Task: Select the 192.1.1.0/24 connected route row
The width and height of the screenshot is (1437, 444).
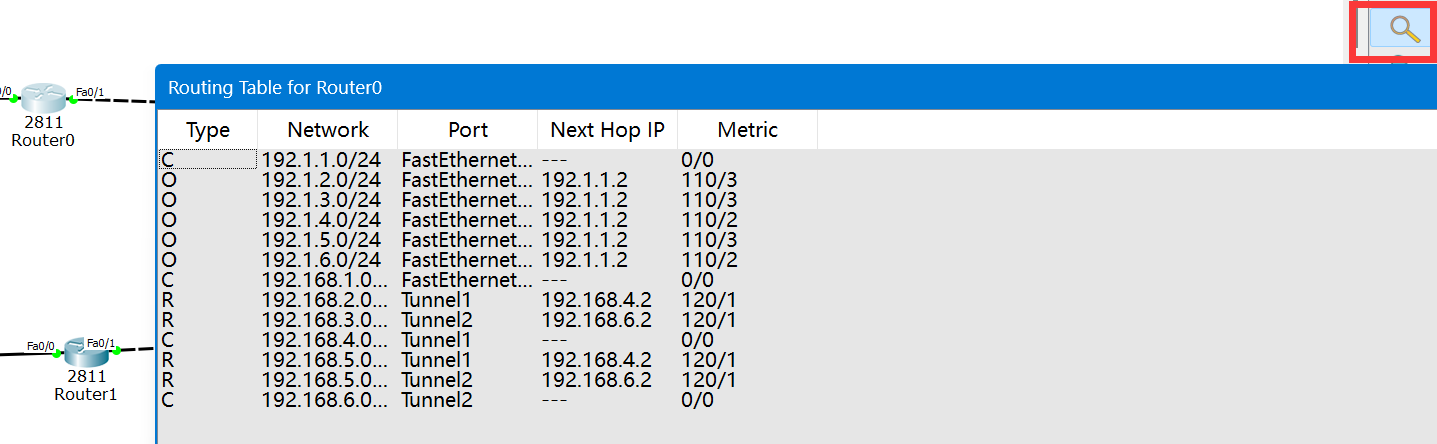Action: pyautogui.click(x=321, y=160)
